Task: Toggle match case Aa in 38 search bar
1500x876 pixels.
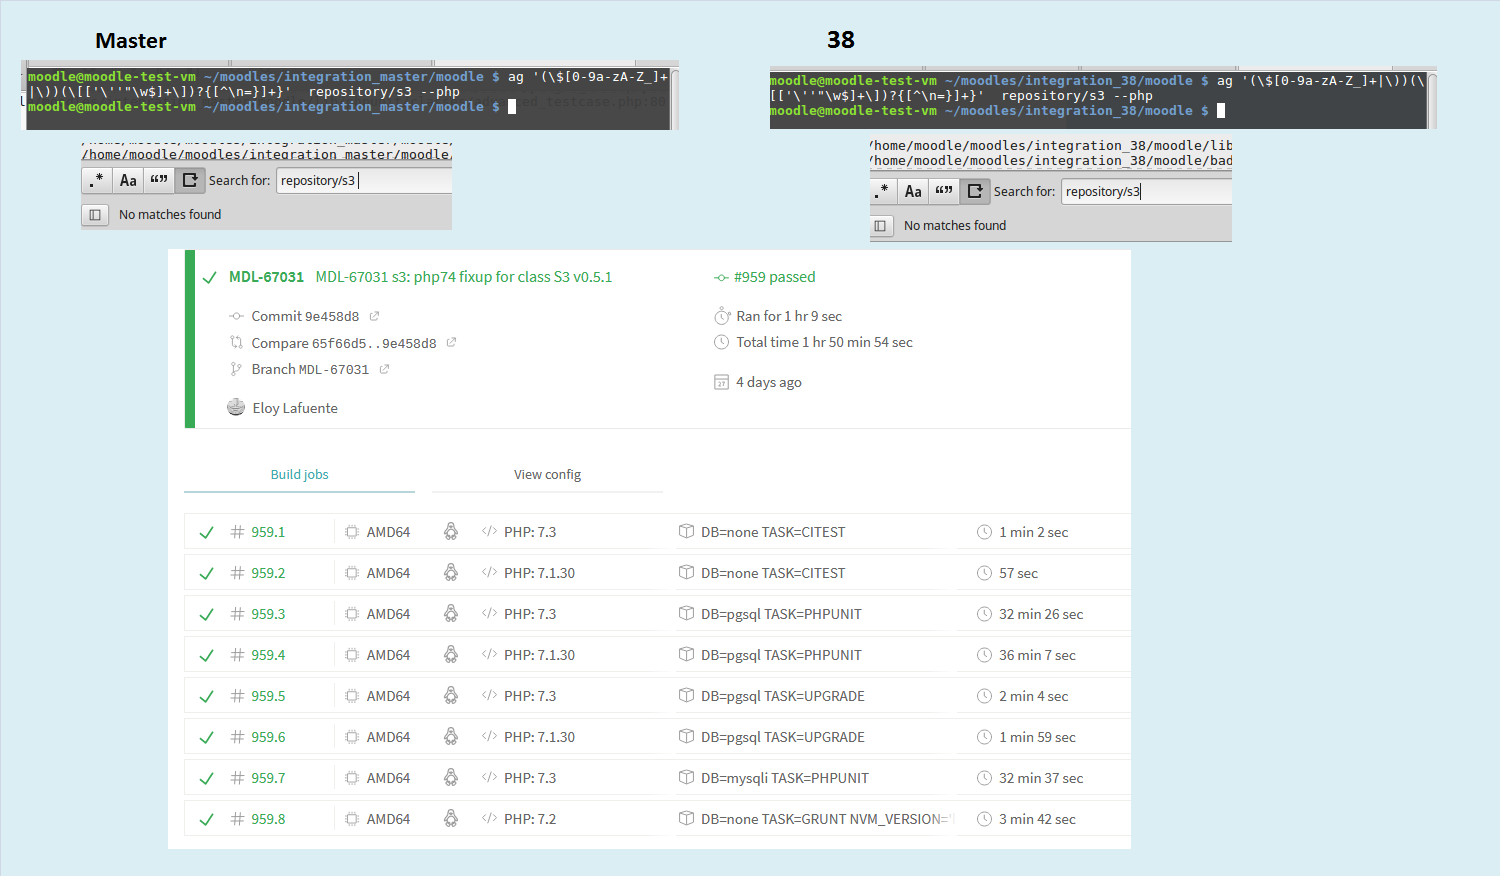Action: pos(913,191)
